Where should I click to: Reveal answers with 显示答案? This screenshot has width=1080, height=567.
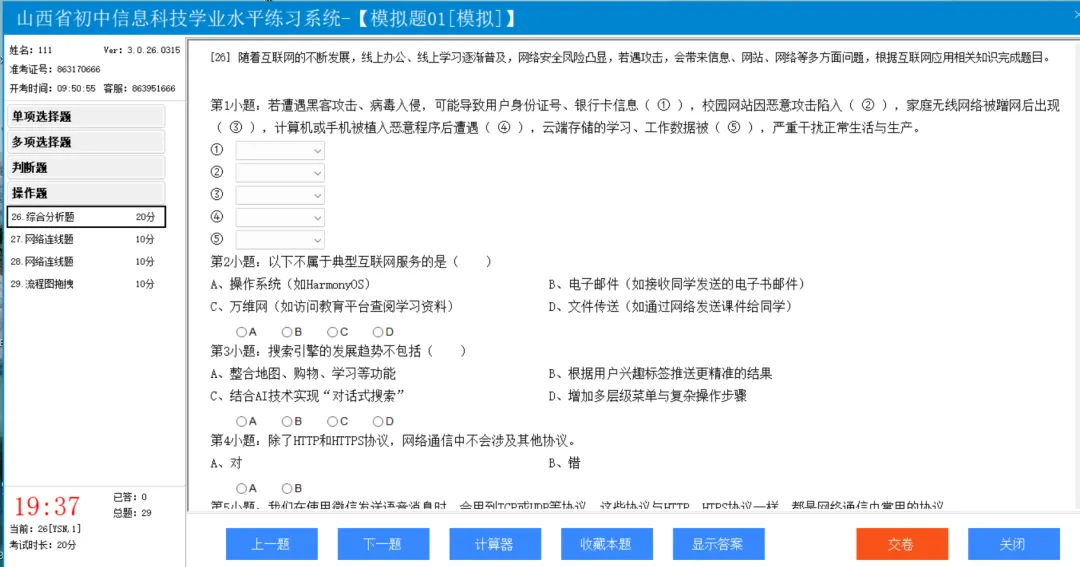click(x=718, y=544)
